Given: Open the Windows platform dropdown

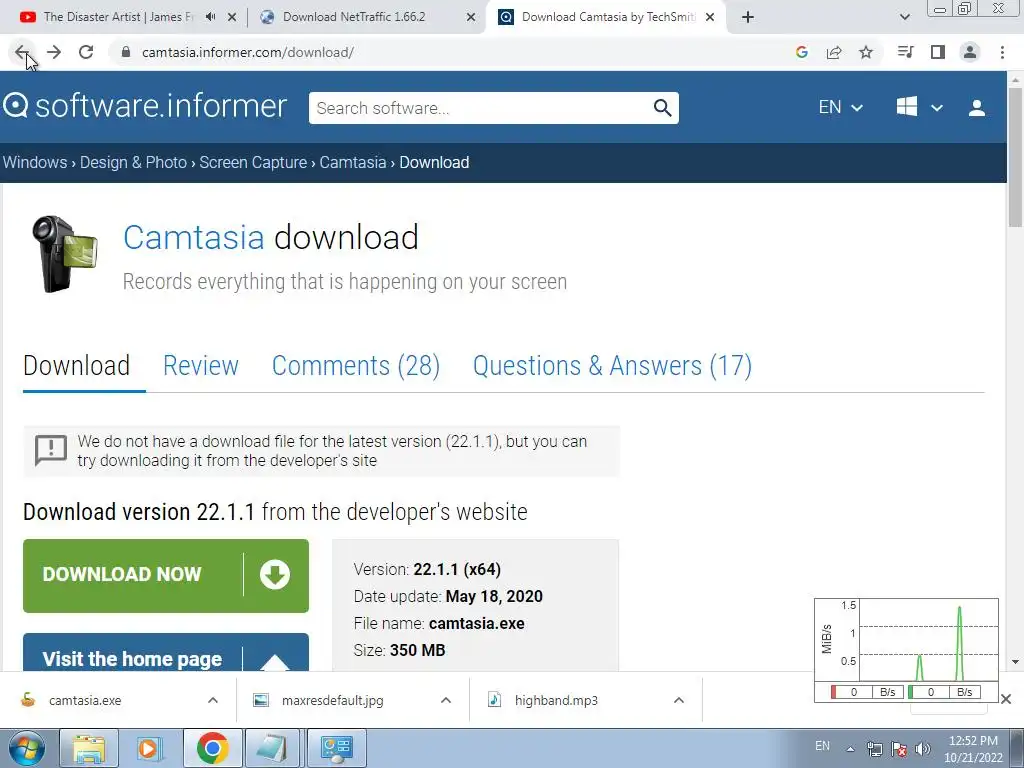Looking at the screenshot, I should click(x=920, y=107).
